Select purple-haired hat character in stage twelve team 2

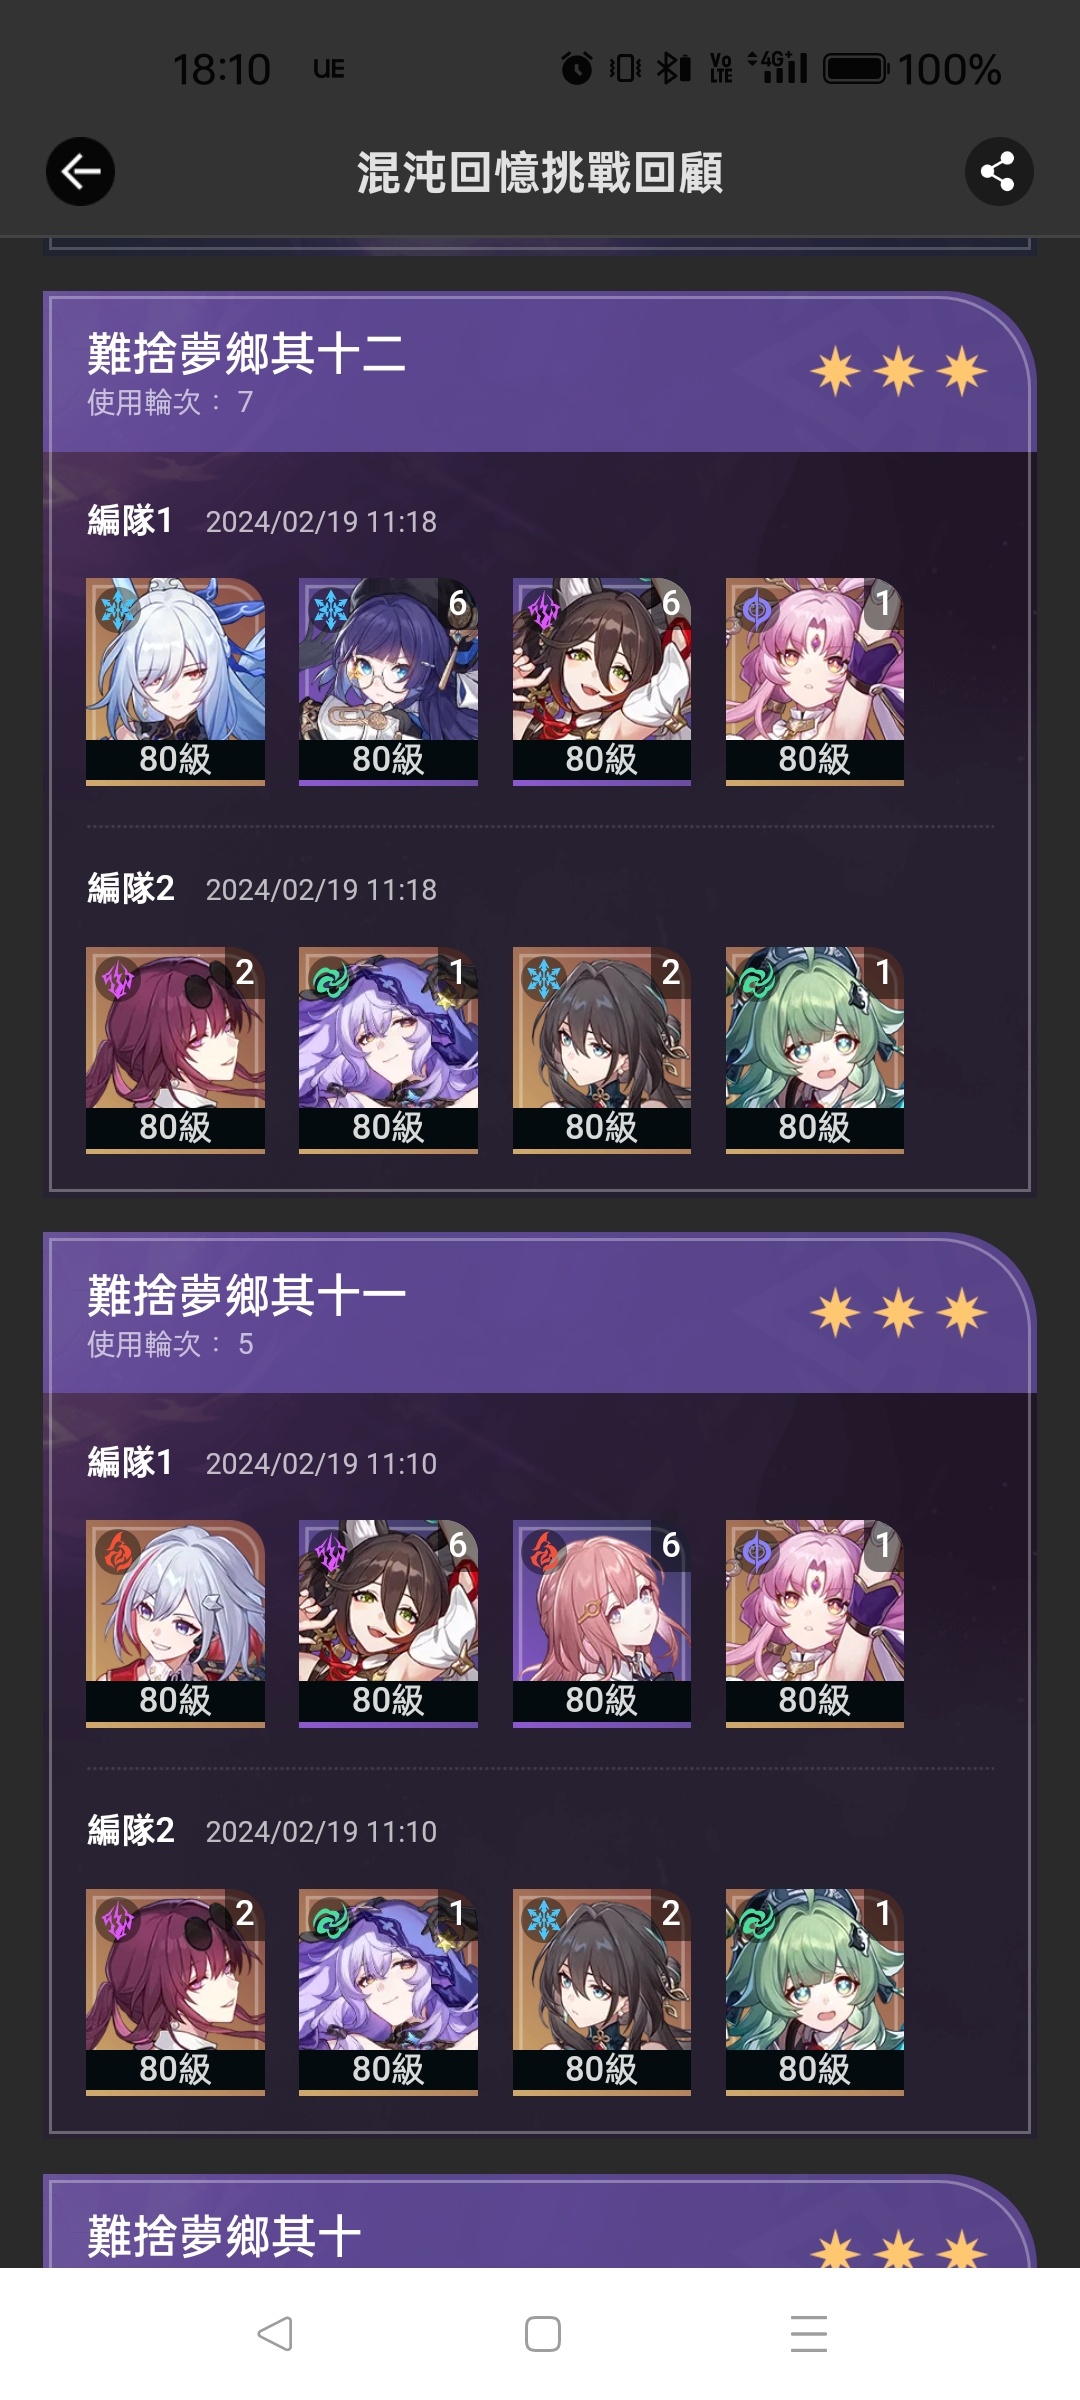[388, 1050]
